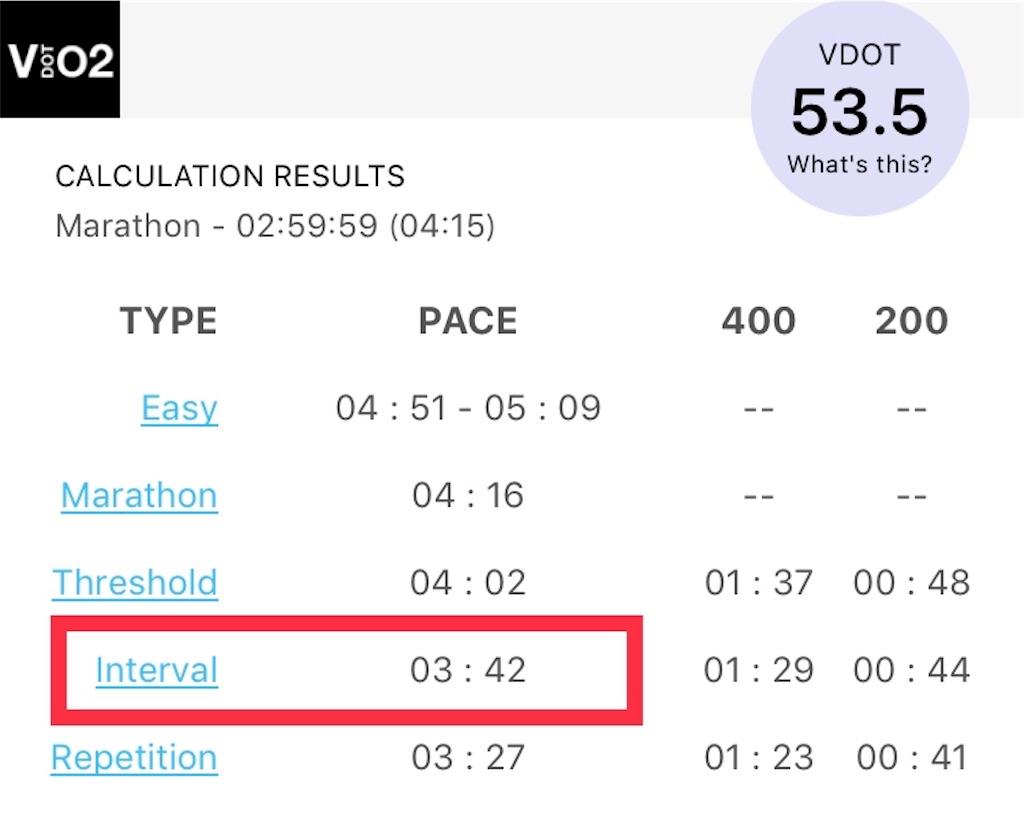Viewport: 1024px width, 824px height.
Task: Click the VDOT O2 logo icon
Action: (x=59, y=59)
